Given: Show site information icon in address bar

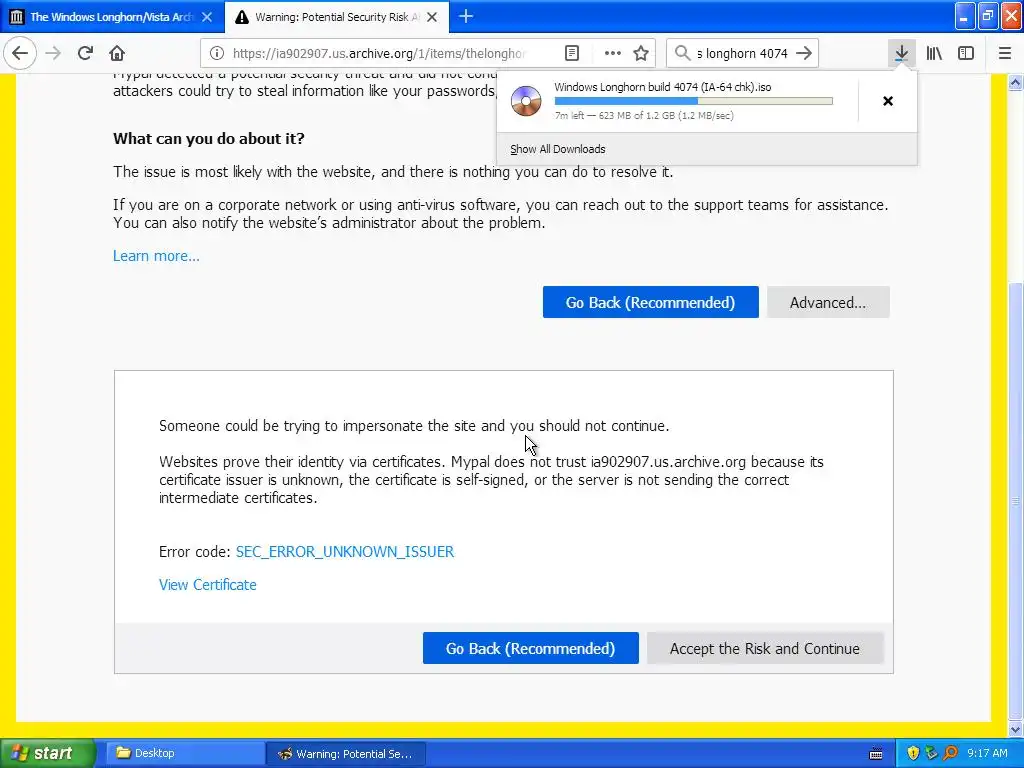Looking at the screenshot, I should pyautogui.click(x=217, y=53).
